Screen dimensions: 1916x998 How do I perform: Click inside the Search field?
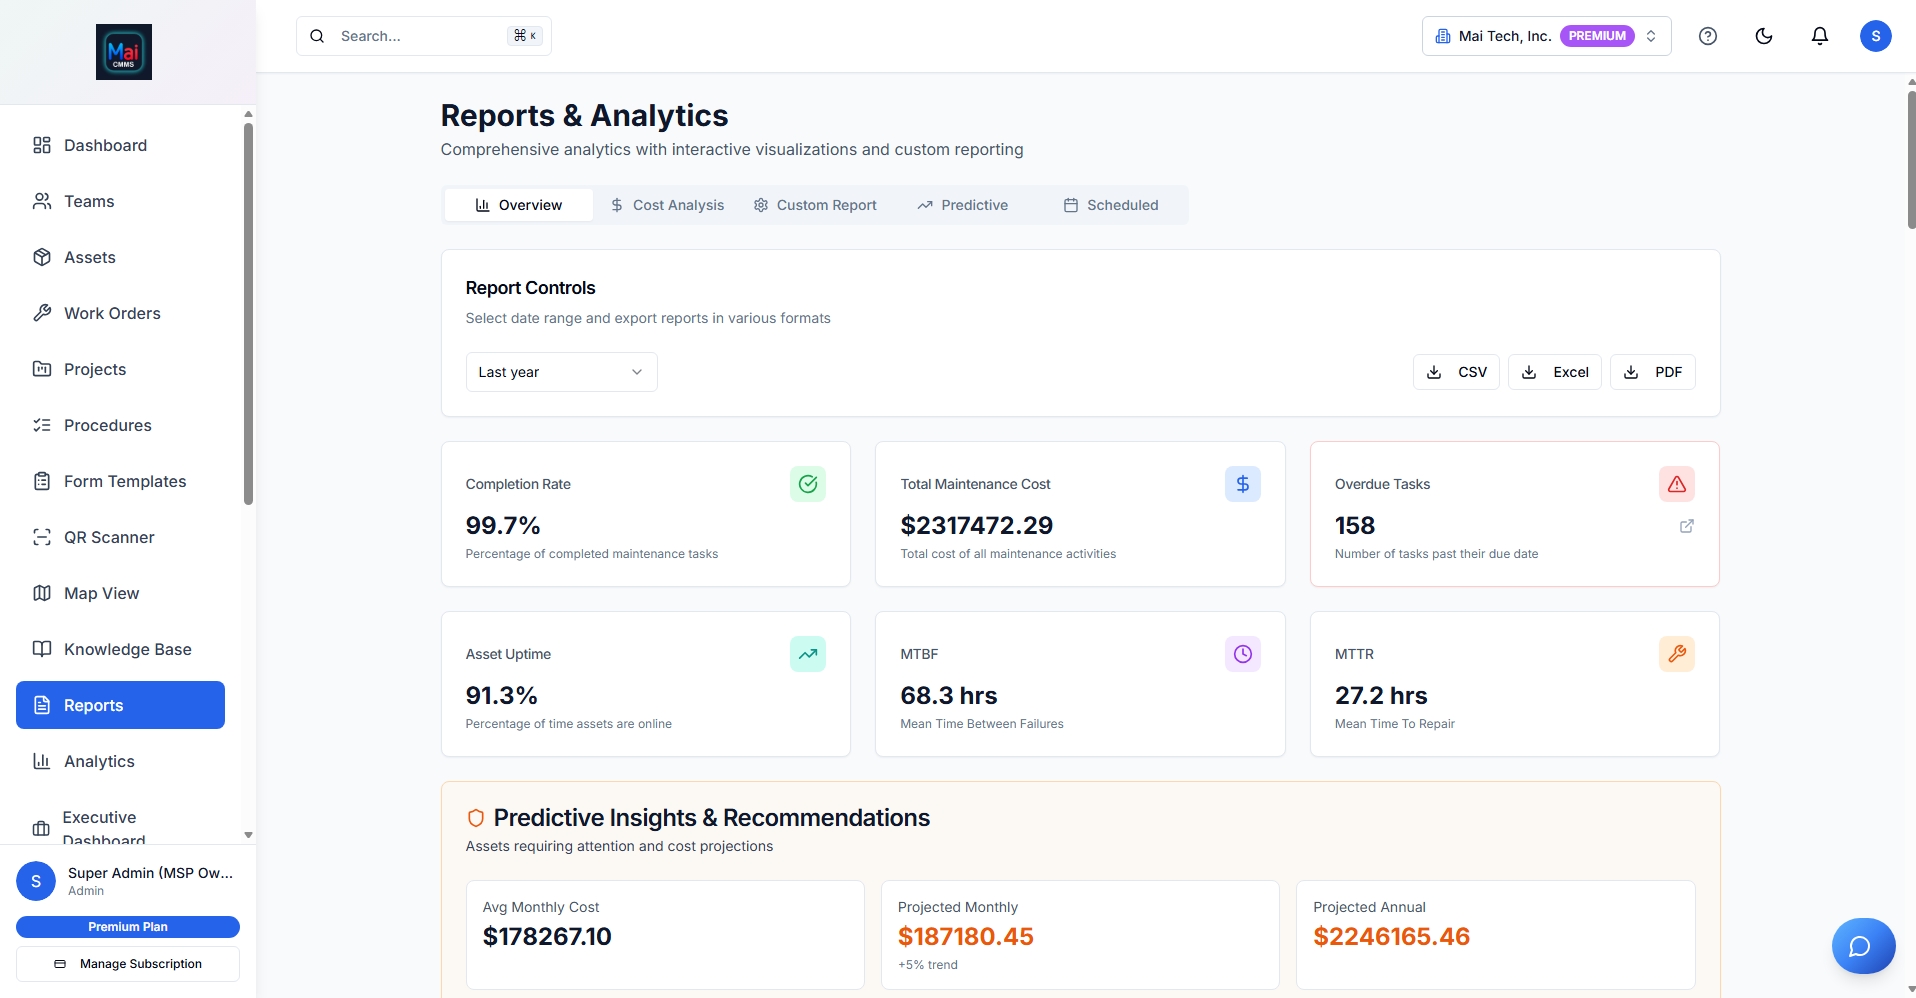point(420,35)
